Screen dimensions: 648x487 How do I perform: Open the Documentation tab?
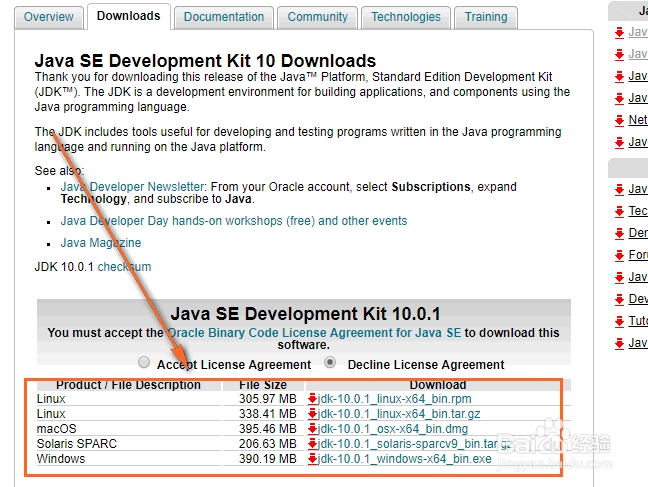pos(224,17)
